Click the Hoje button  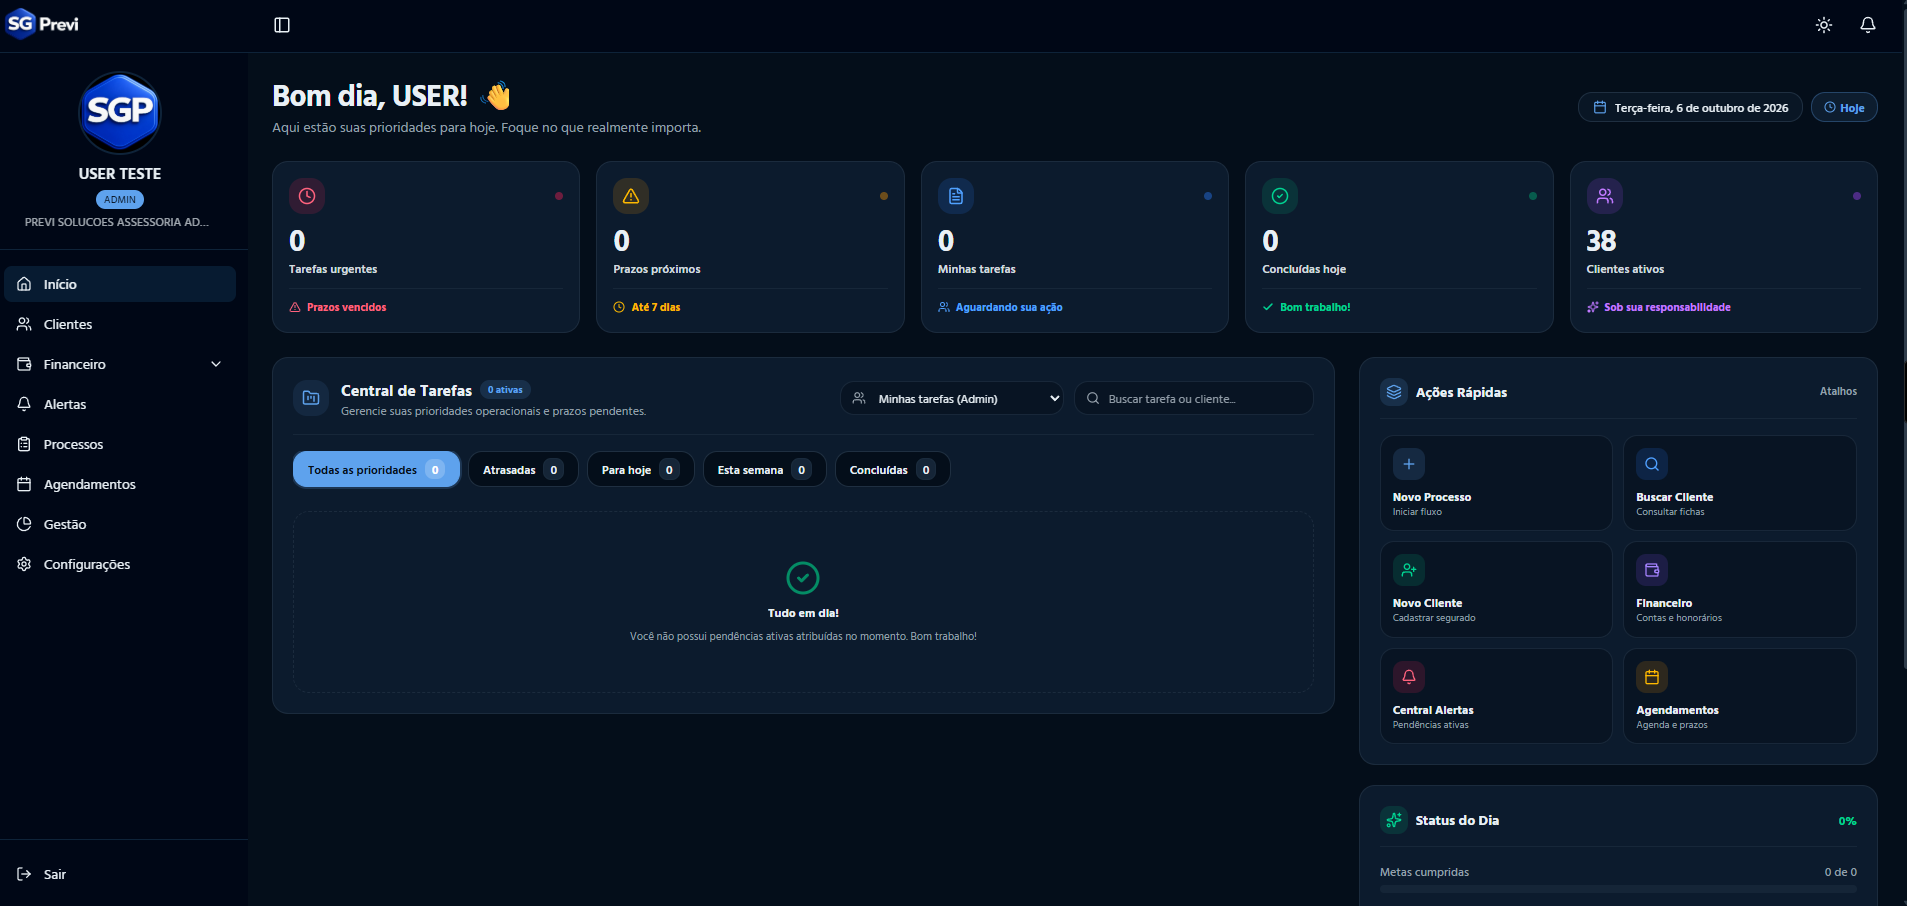(x=1844, y=108)
